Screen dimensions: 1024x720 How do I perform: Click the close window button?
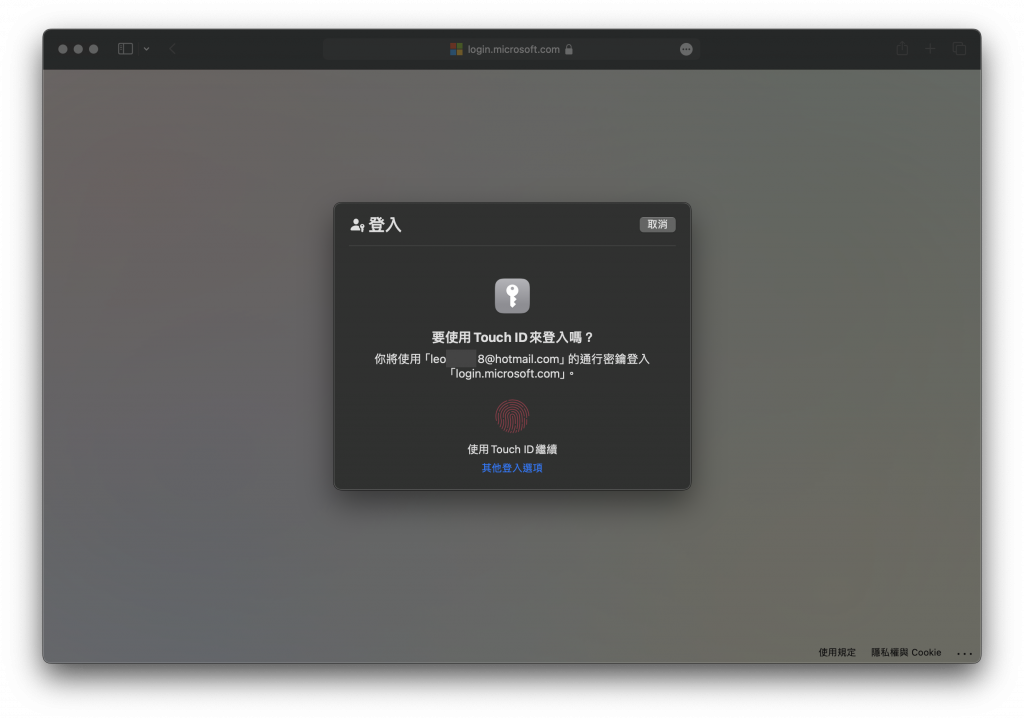pyautogui.click(x=63, y=49)
